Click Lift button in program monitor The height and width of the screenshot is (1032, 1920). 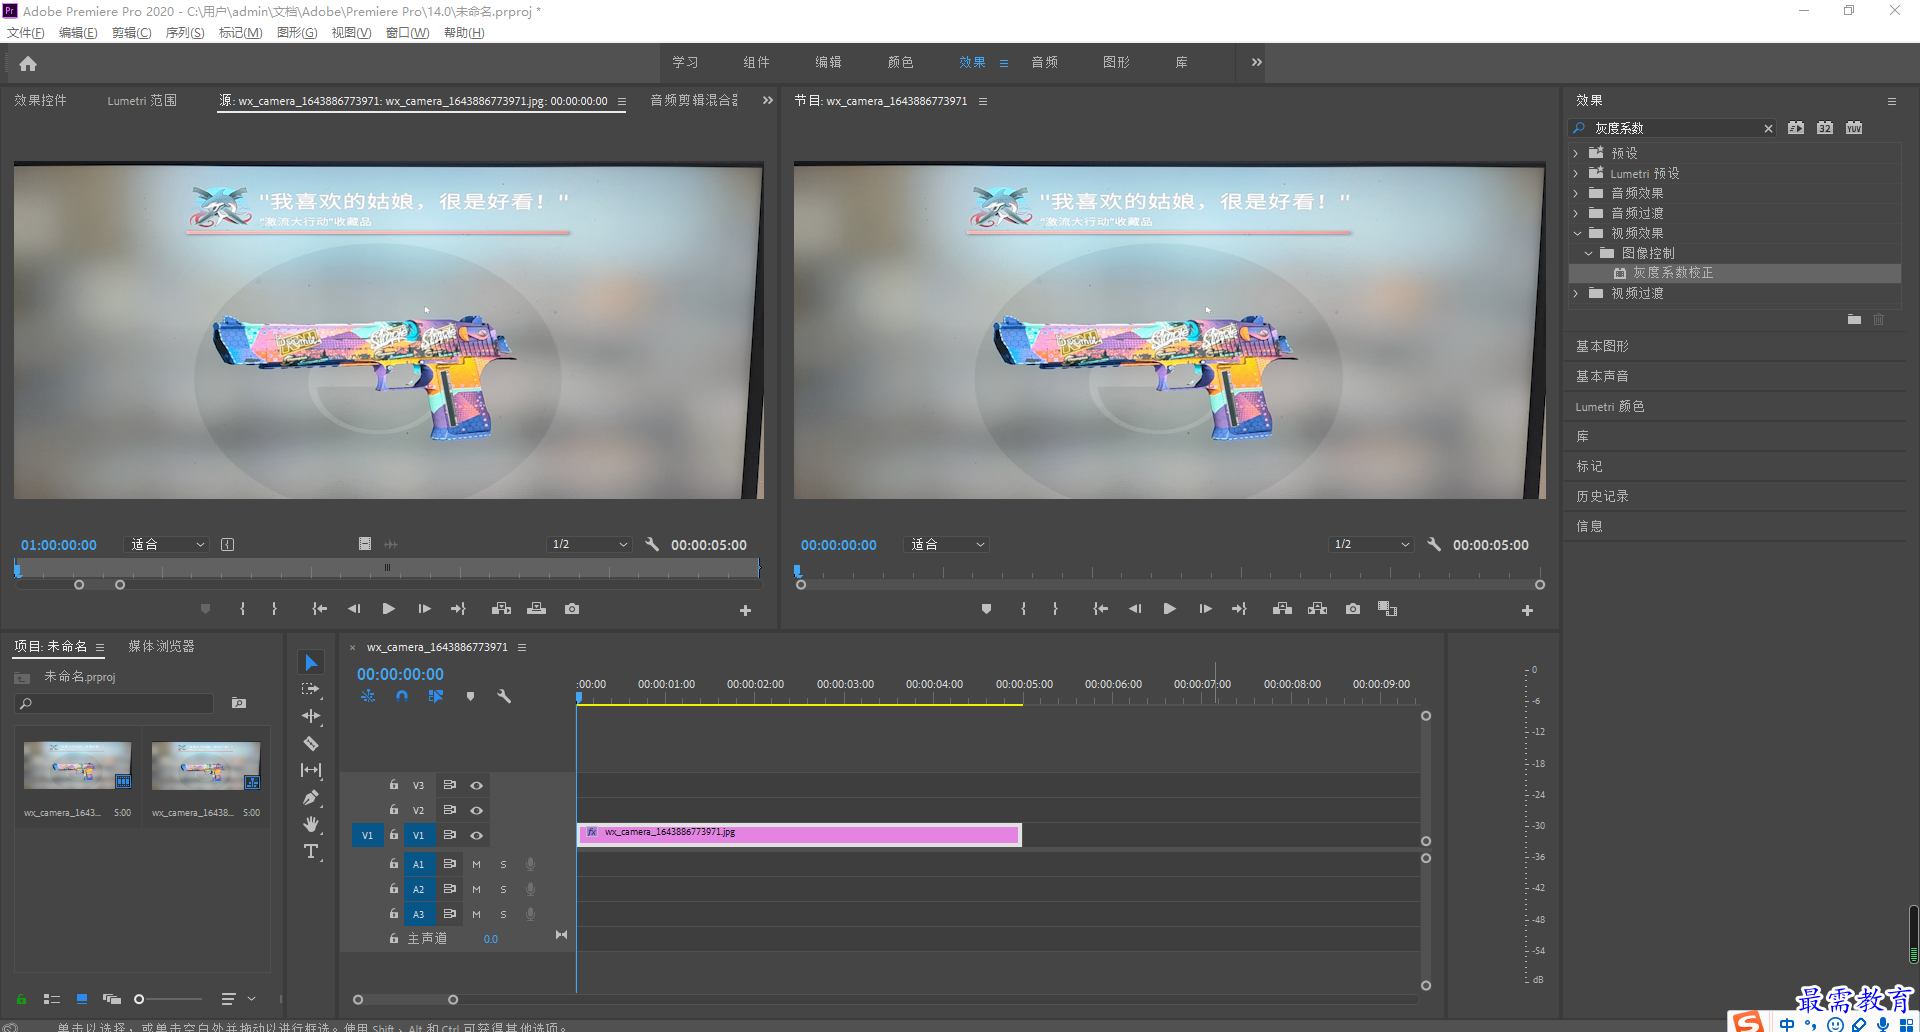pyautogui.click(x=1282, y=609)
